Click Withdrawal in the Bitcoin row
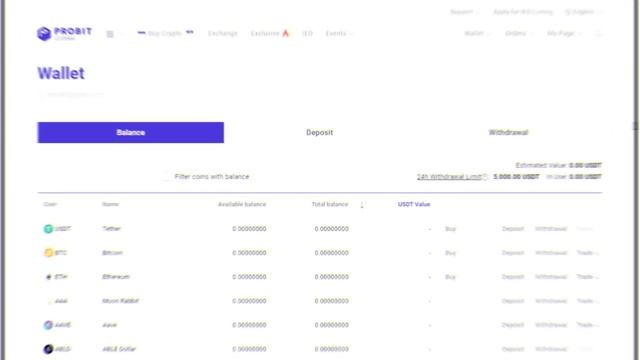This screenshot has width=640, height=360. (x=551, y=253)
